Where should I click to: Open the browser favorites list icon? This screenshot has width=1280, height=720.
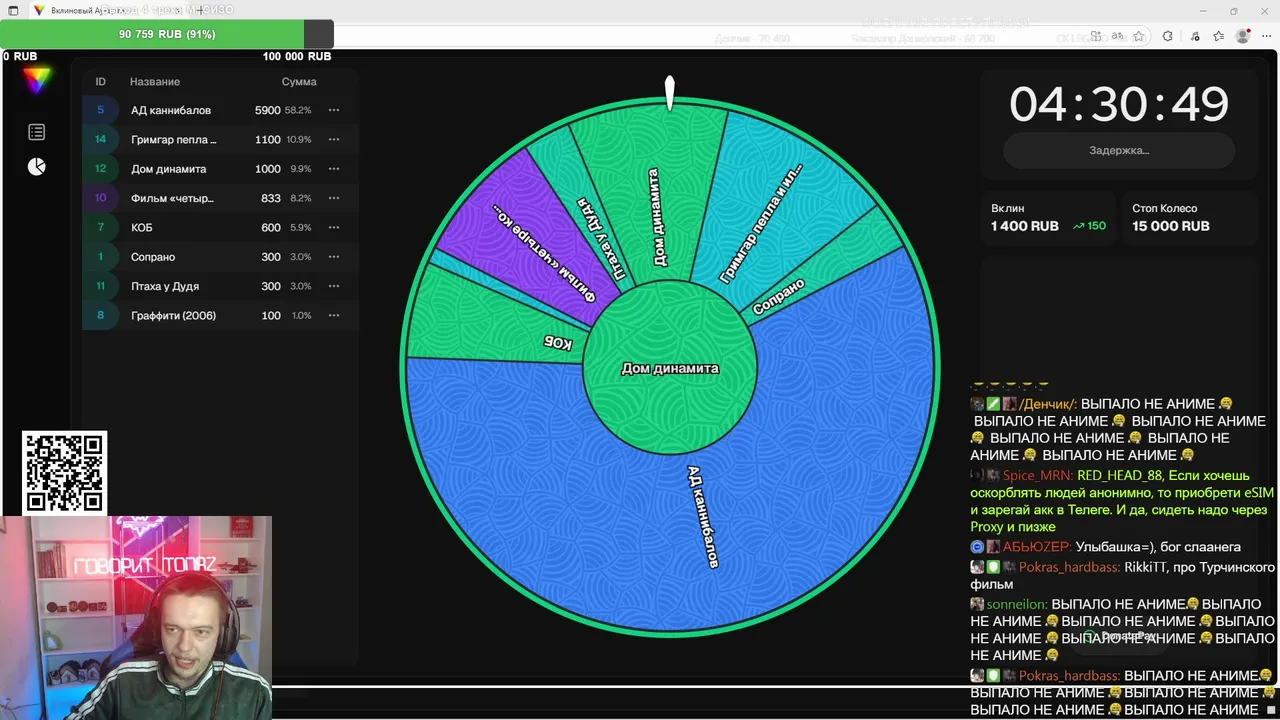[x=1218, y=36]
